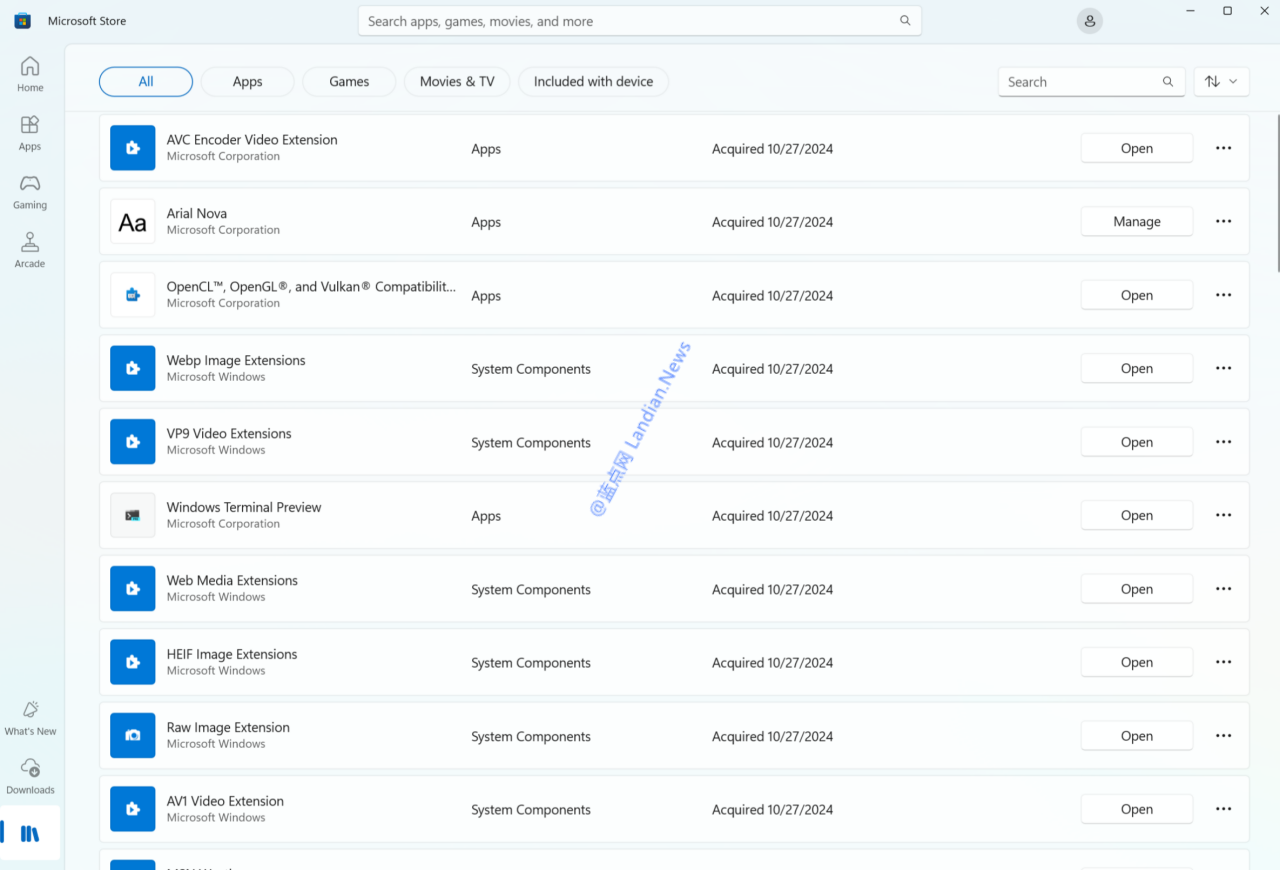This screenshot has height=870, width=1280.
Task: Open more options for Webp Image Extensions
Action: coord(1223,368)
